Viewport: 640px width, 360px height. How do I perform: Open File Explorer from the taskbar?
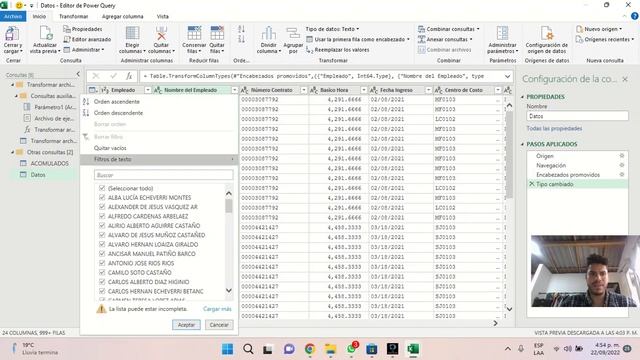[330, 349]
